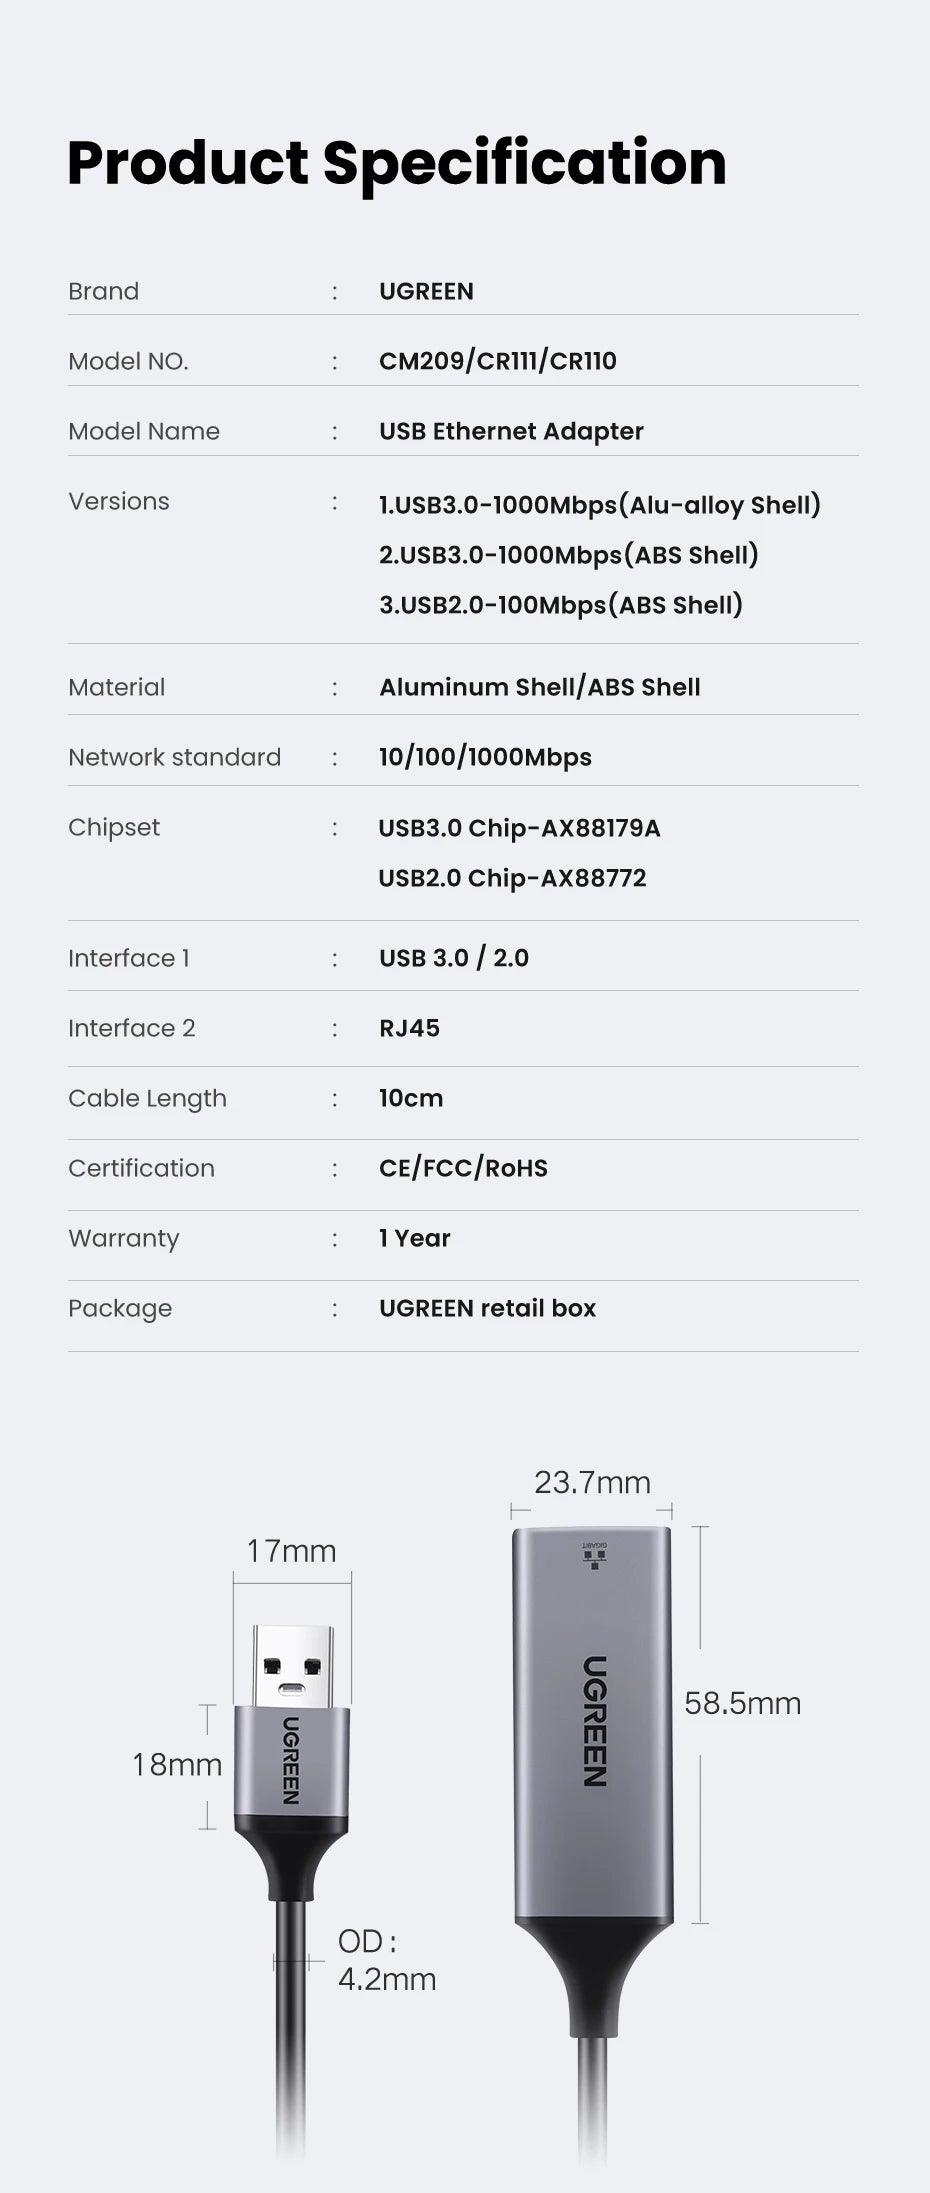The height and width of the screenshot is (2193, 930).
Task: Click the "Aluminum Shell/ABS Shell" material value
Action: [539, 687]
